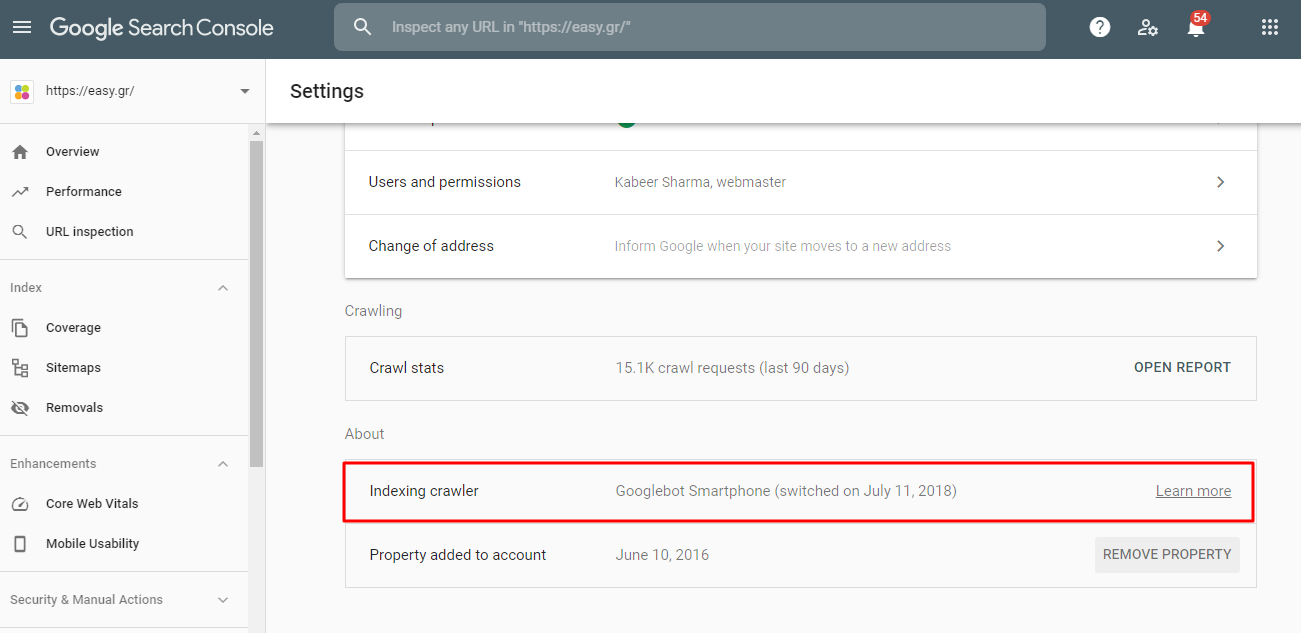Collapse the Index section
Screen dimensions: 1301x633
[x=223, y=288]
